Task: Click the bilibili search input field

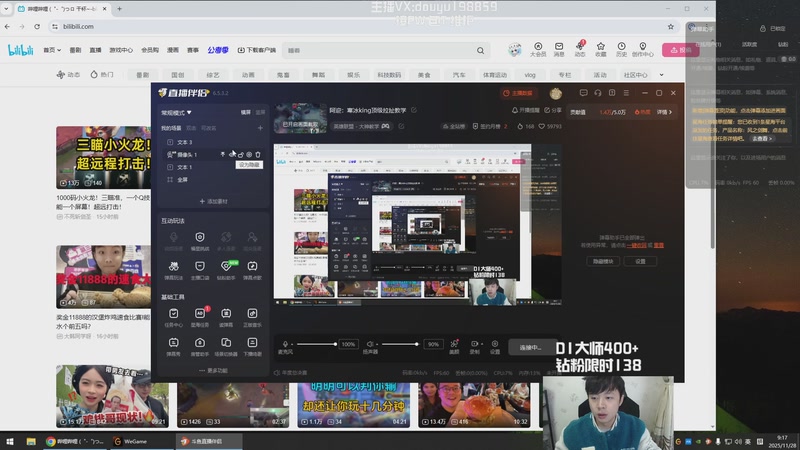Action: pos(379,51)
